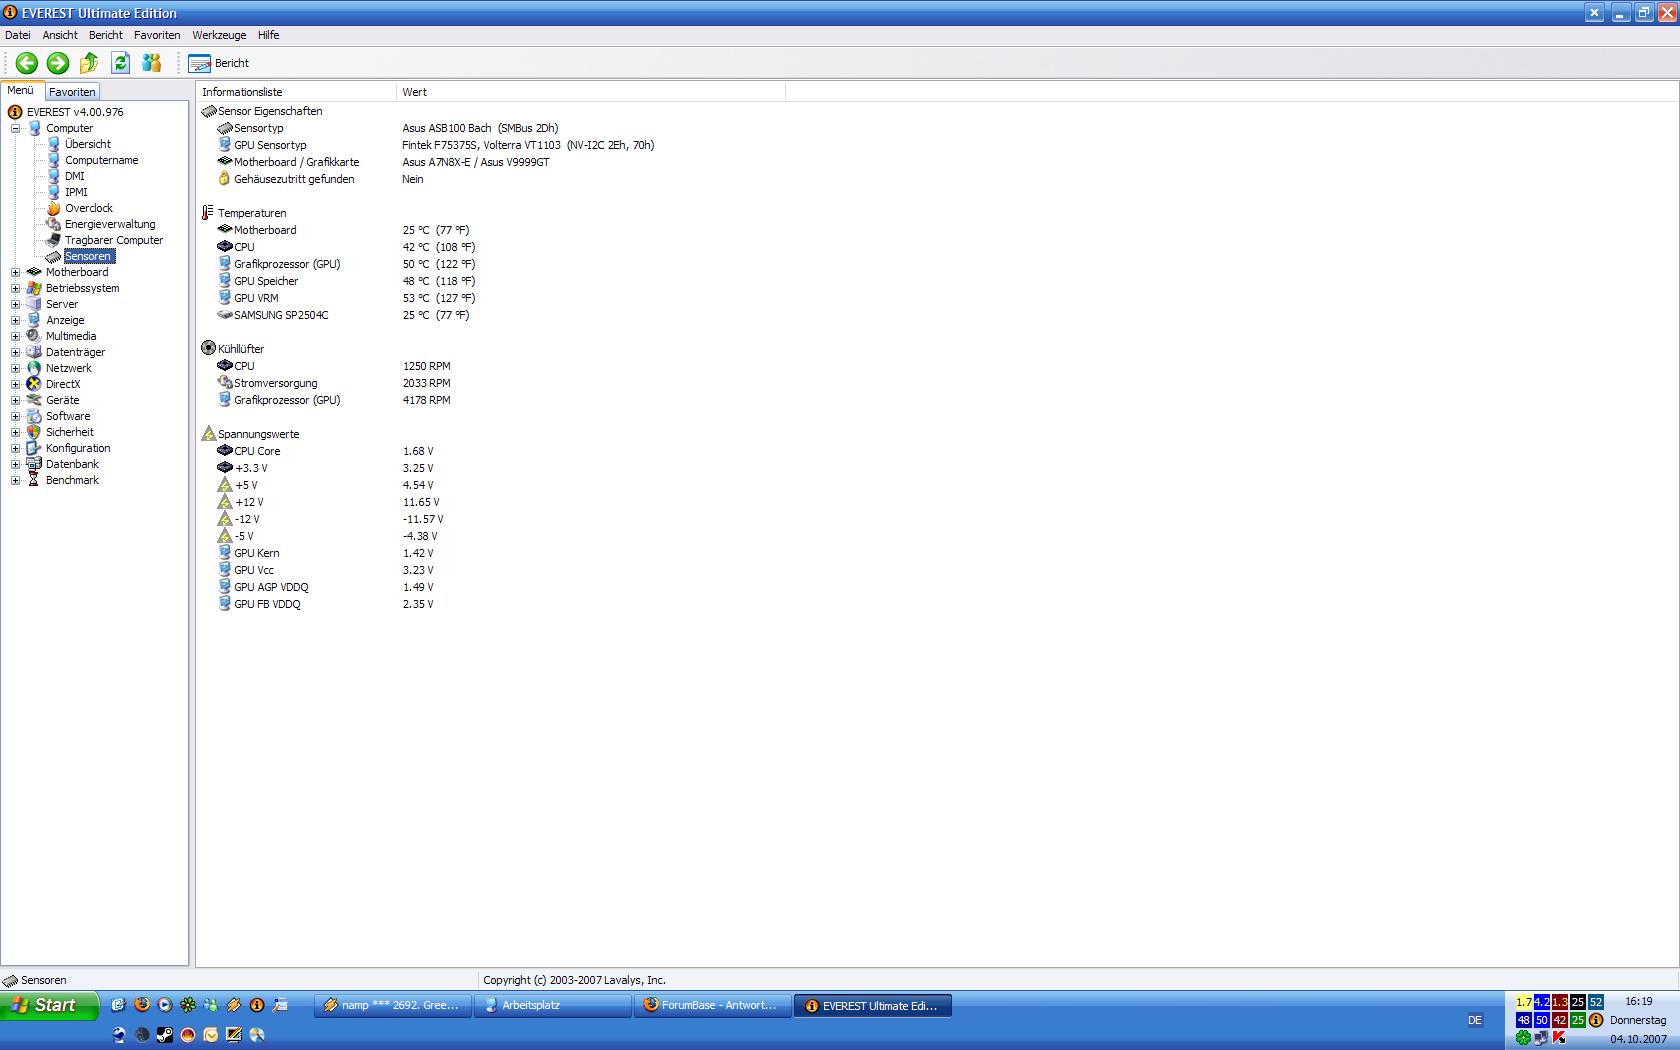Select the CPU Core voltage row
1680x1050 pixels.
point(491,451)
